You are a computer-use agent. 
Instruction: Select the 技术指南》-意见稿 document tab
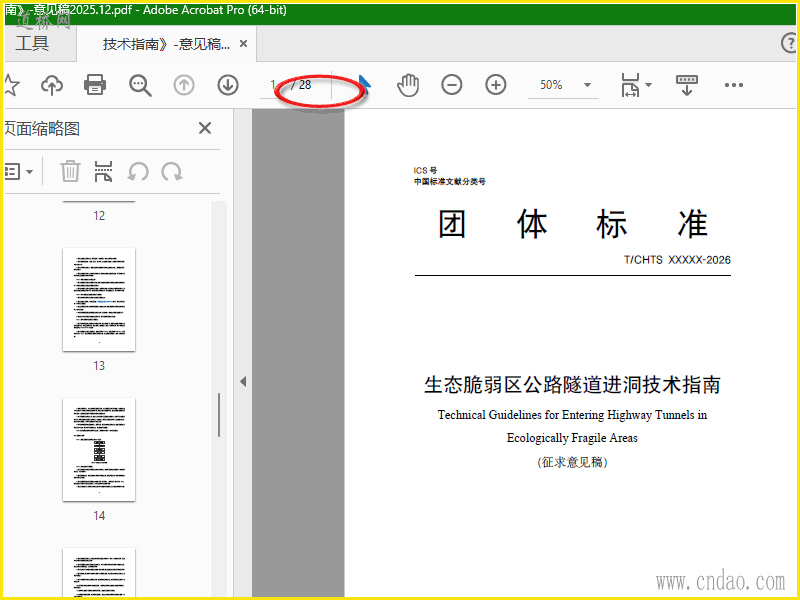pos(166,44)
